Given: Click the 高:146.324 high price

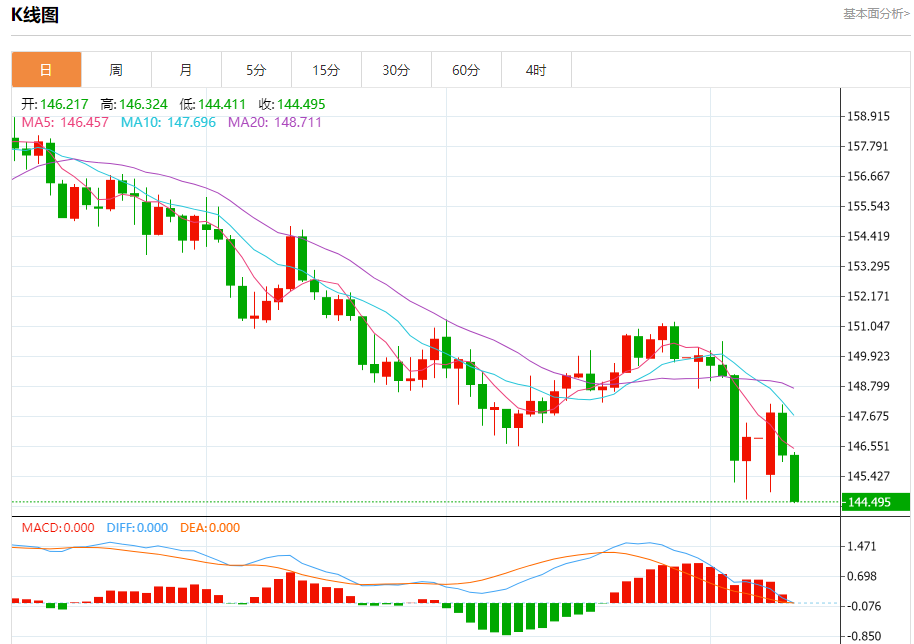Looking at the screenshot, I should pos(133,104).
